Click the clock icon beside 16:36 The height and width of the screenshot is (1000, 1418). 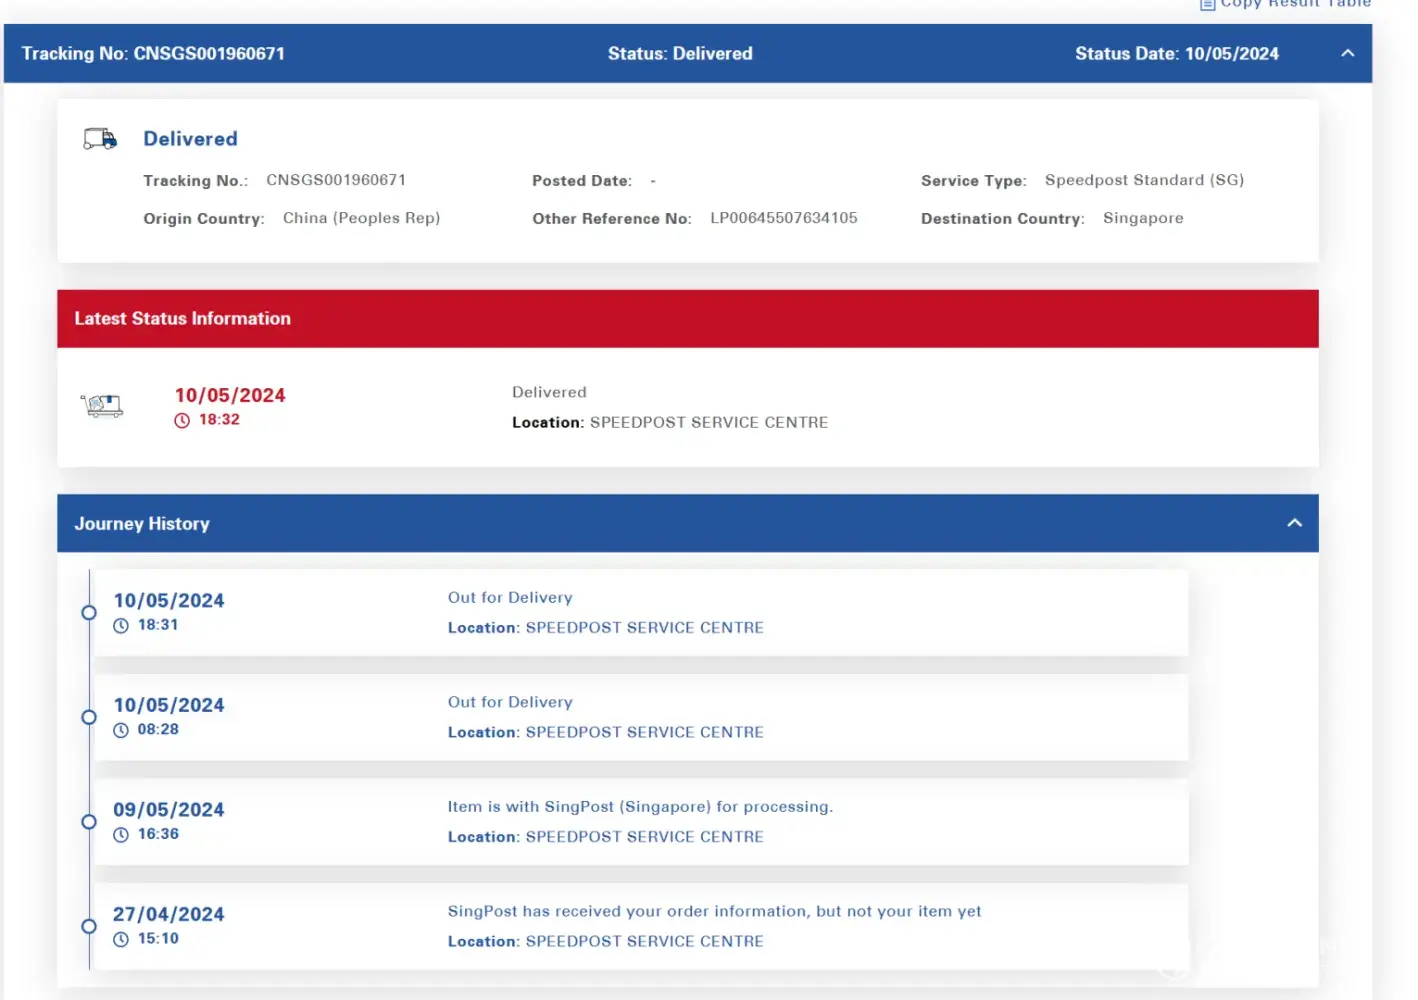[x=121, y=835]
